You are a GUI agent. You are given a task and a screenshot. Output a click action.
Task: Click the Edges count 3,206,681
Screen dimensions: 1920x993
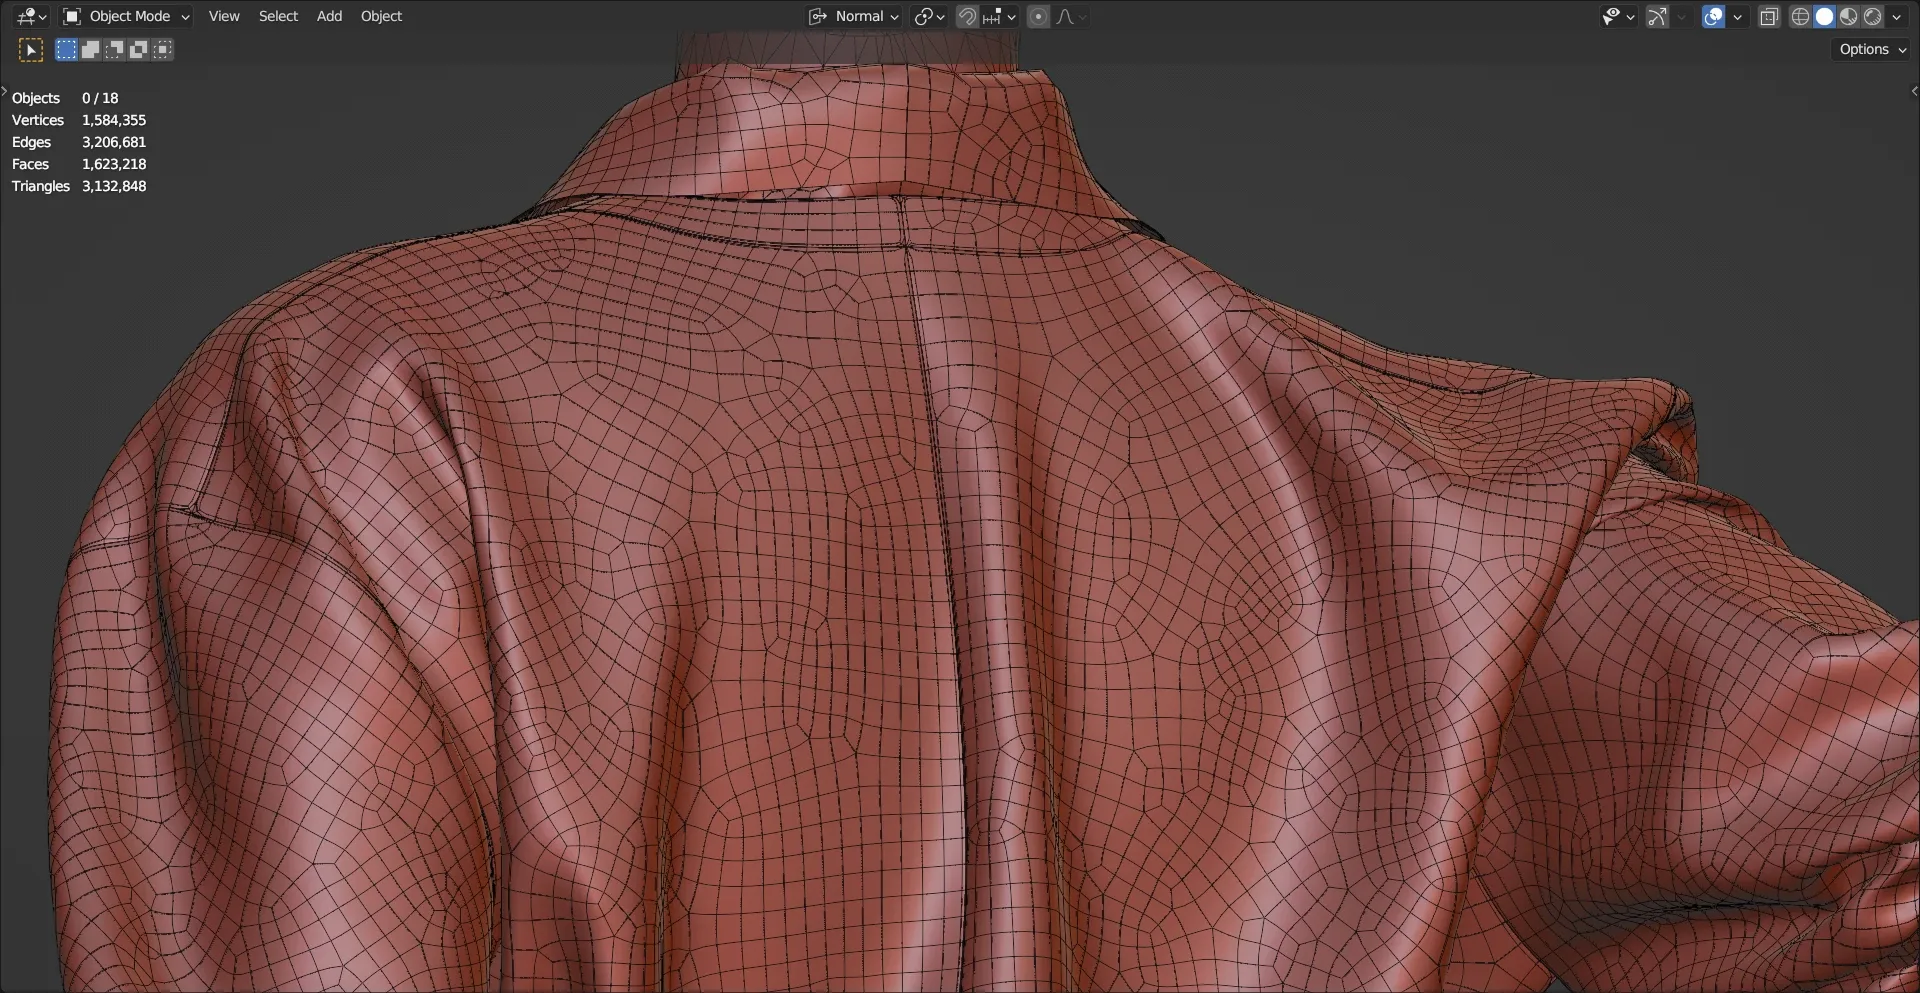(114, 142)
